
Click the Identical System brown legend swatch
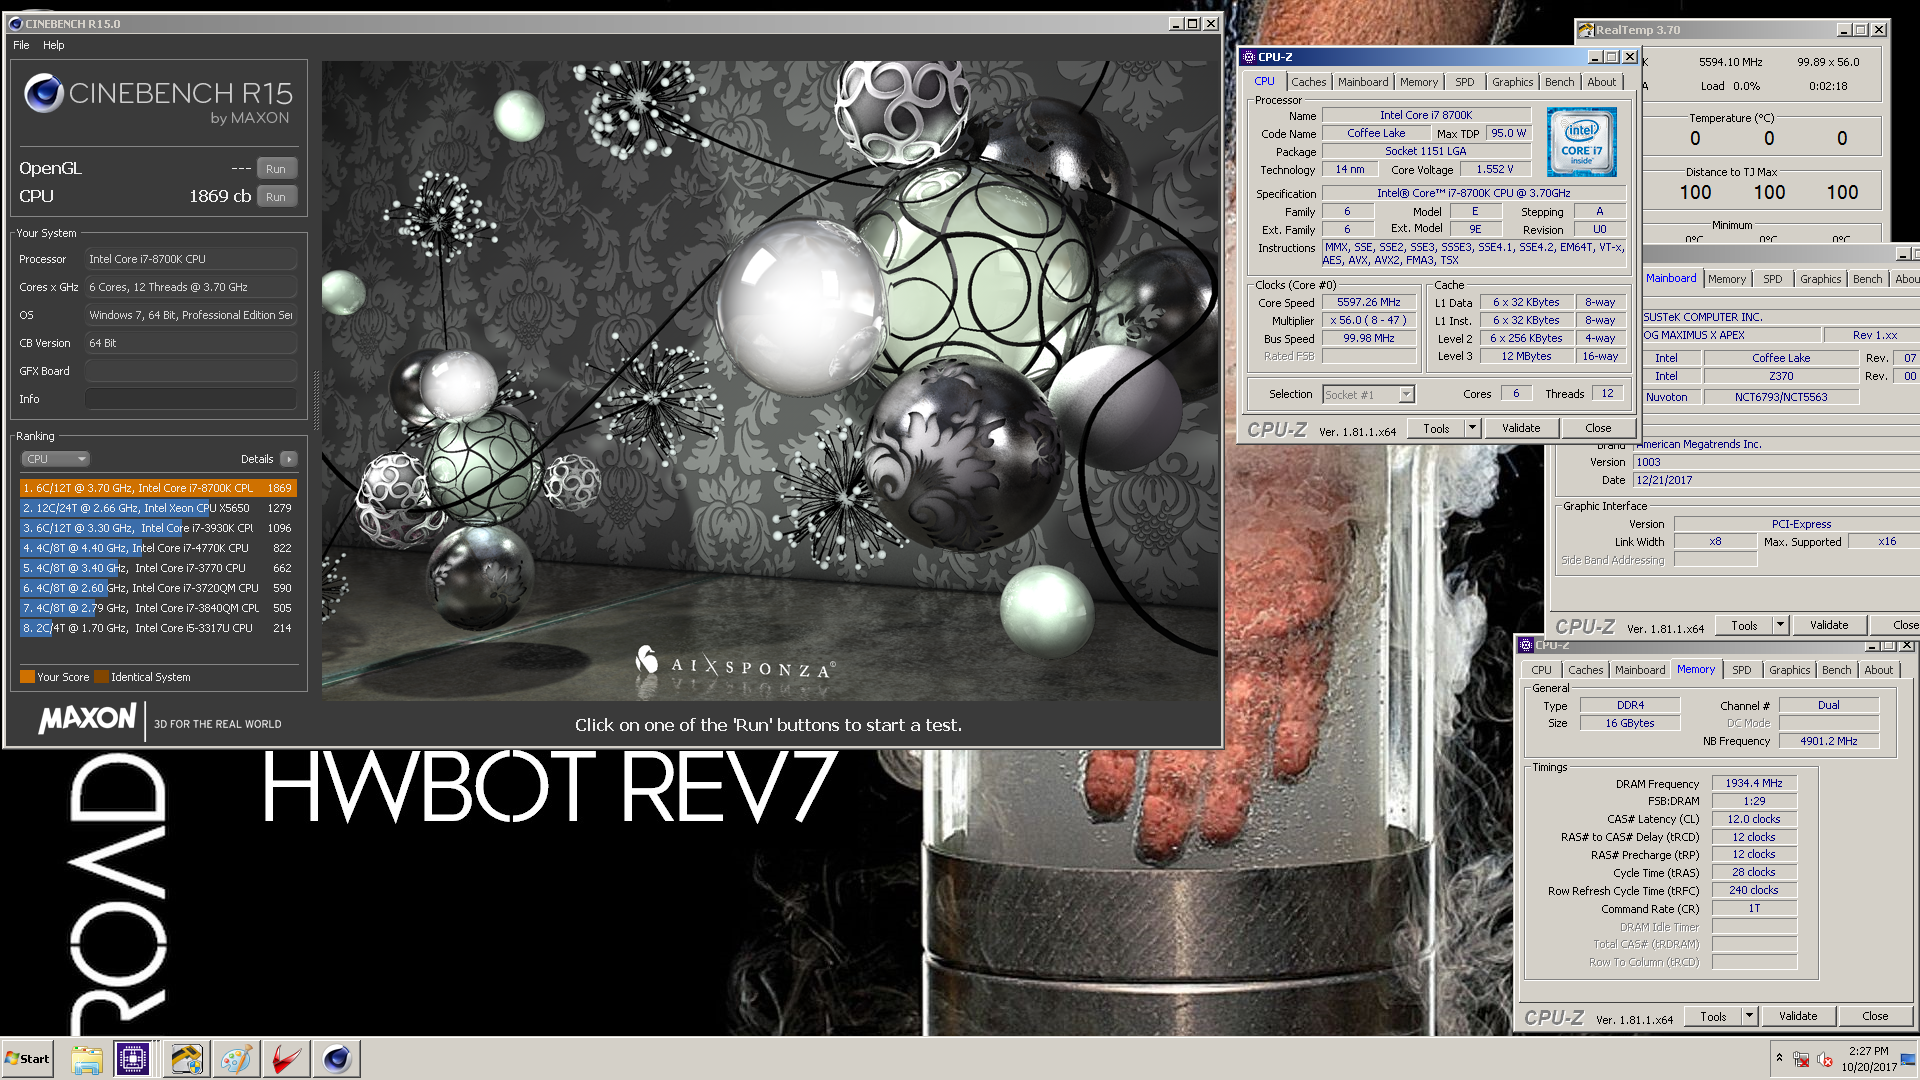click(x=101, y=677)
